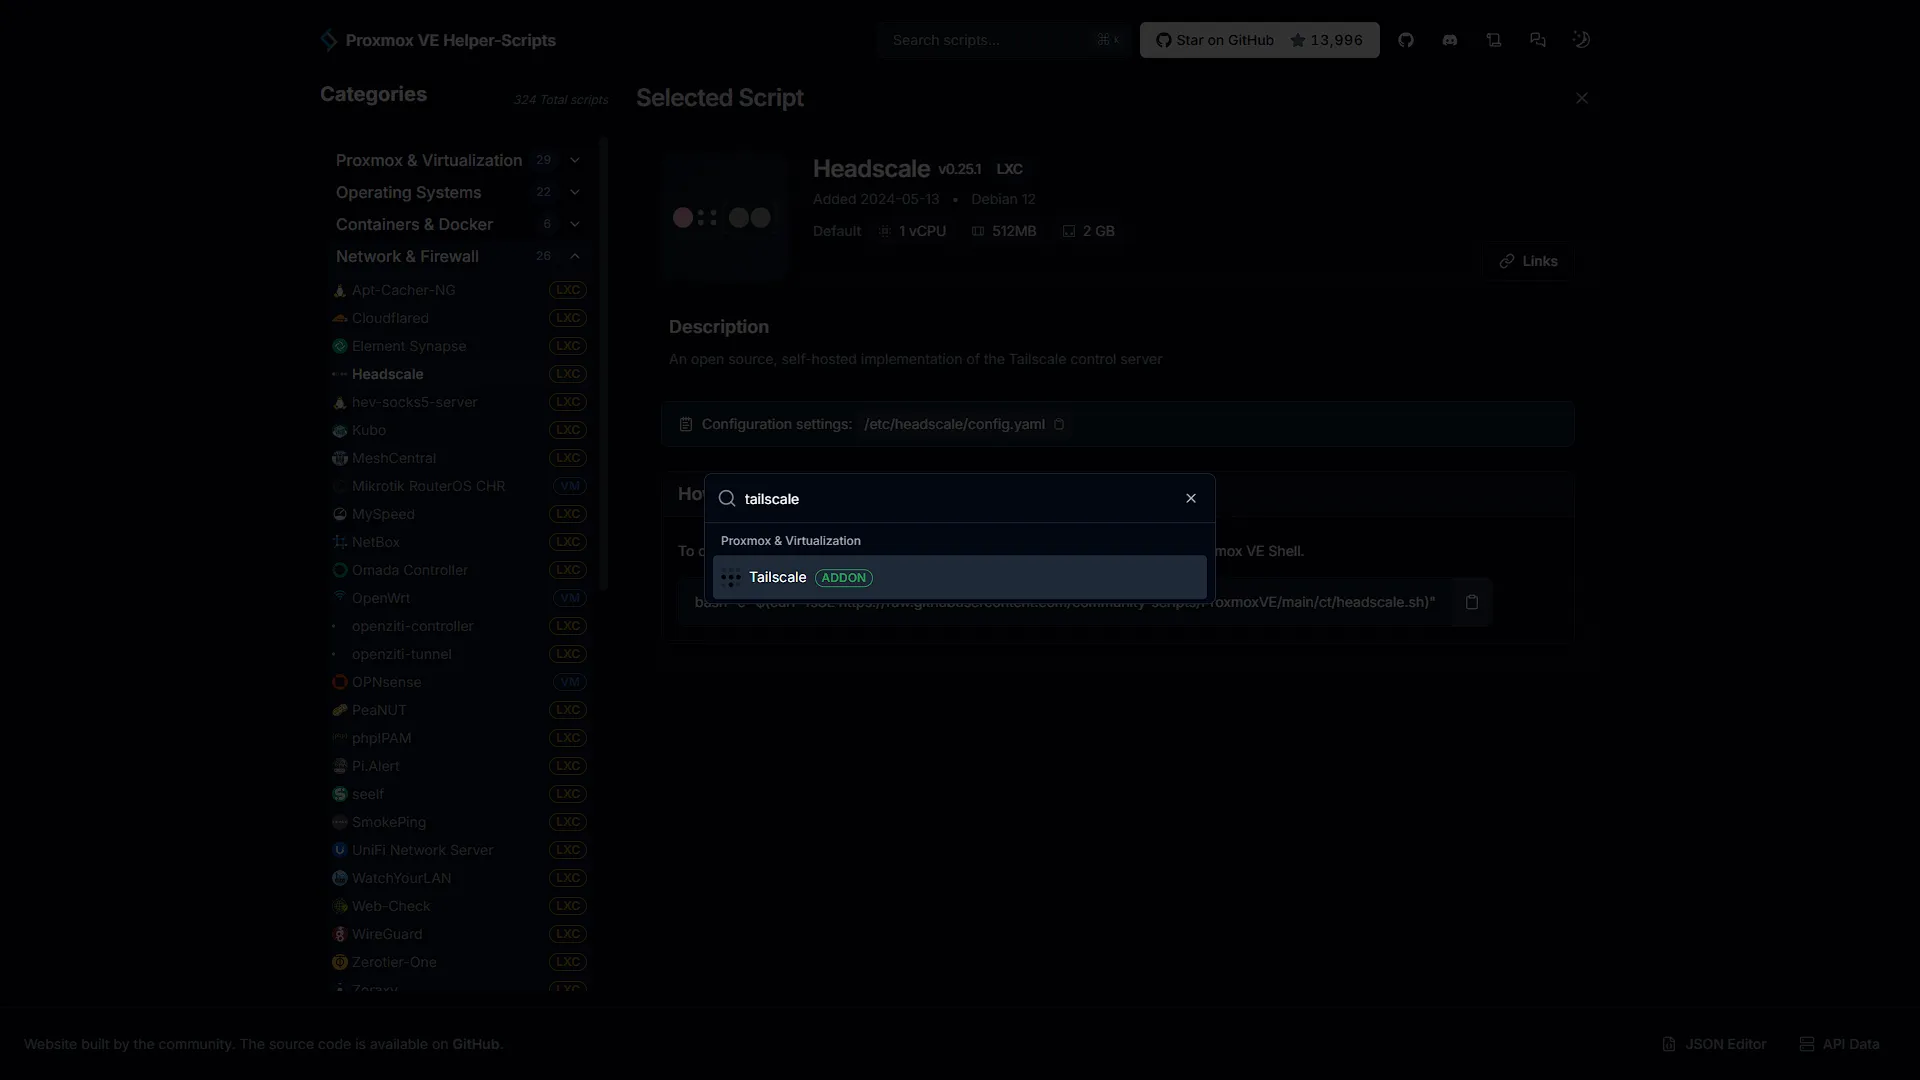Select the Tailscale ADDON search result
This screenshot has height=1080, width=1920.
click(959, 577)
